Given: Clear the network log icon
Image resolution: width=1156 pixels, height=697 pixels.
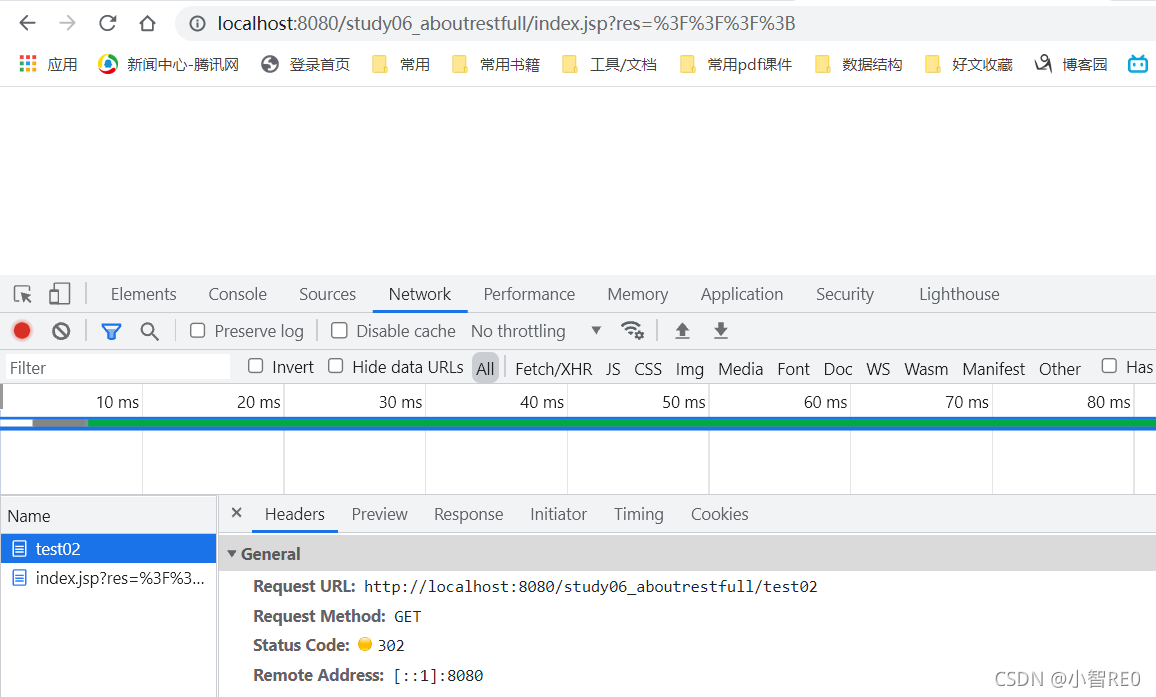Looking at the screenshot, I should pos(61,331).
